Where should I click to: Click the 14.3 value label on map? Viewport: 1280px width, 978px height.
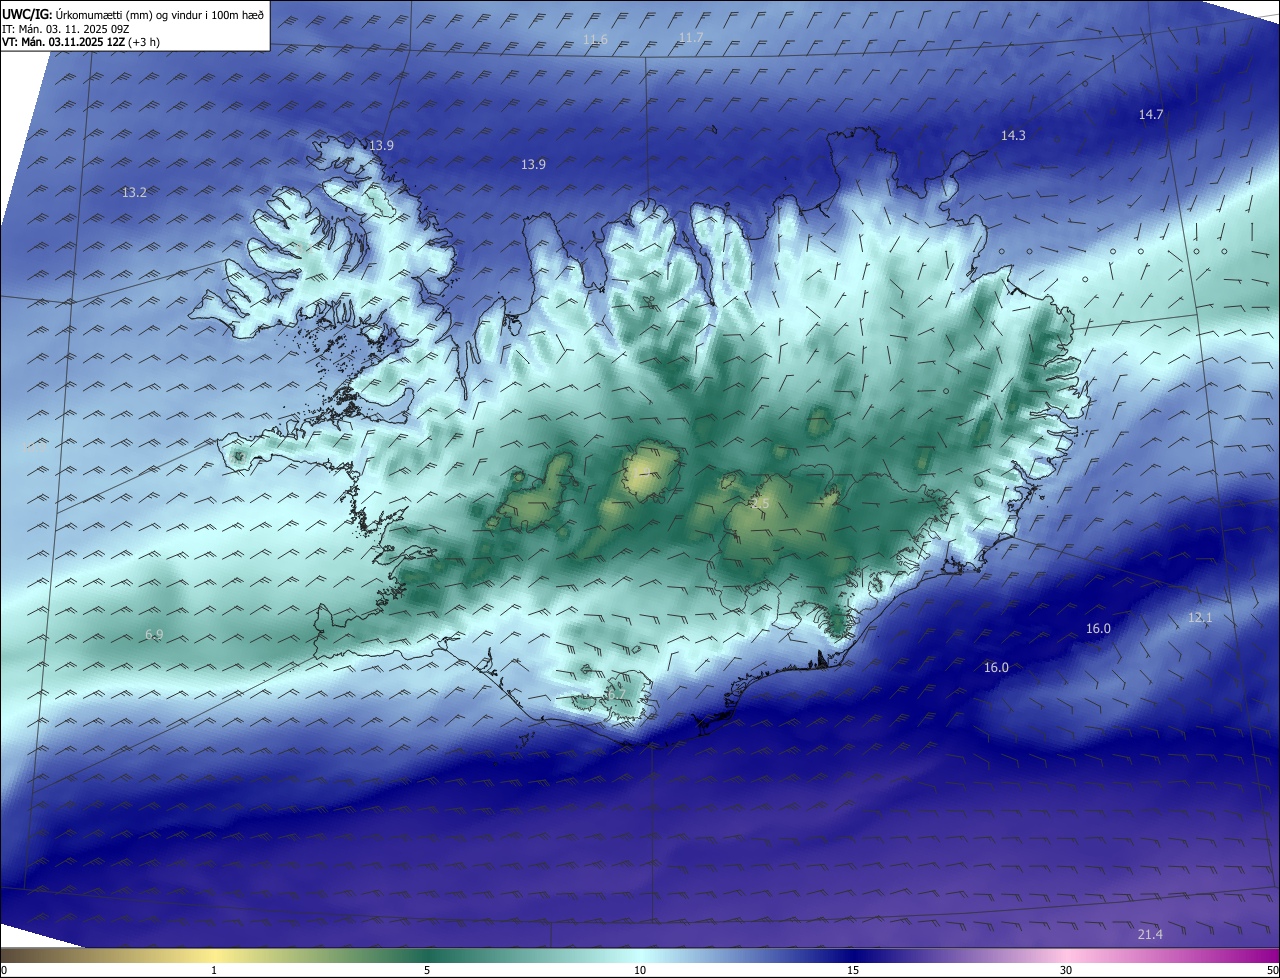tap(1013, 135)
